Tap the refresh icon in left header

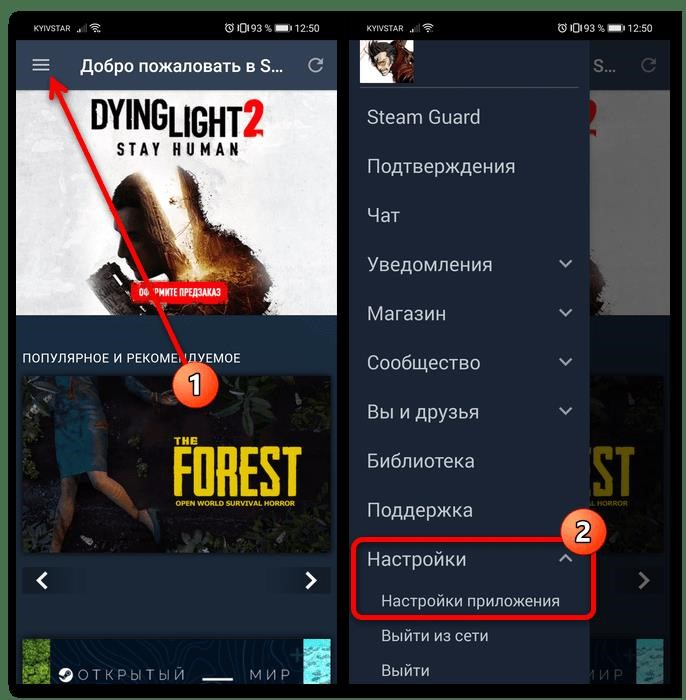316,65
